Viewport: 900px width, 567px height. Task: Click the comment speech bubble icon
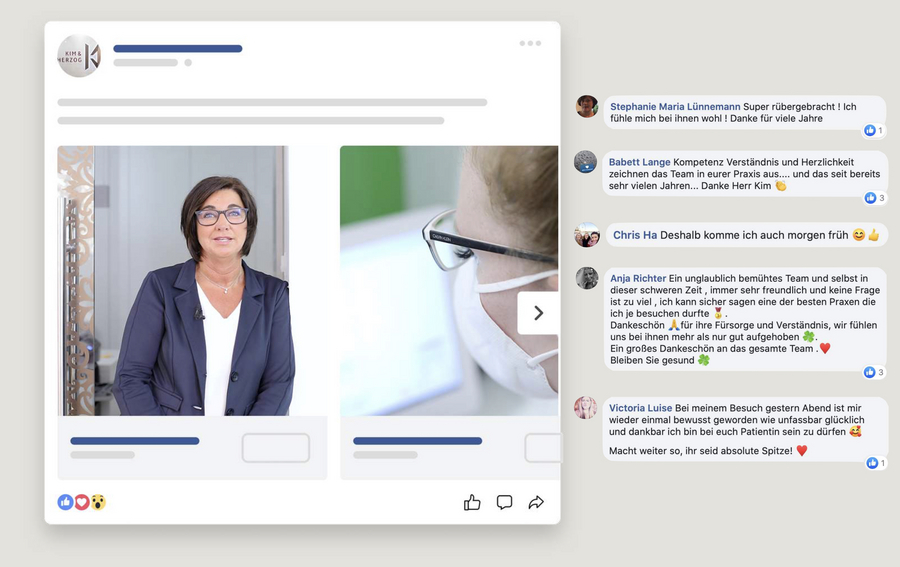(x=505, y=502)
